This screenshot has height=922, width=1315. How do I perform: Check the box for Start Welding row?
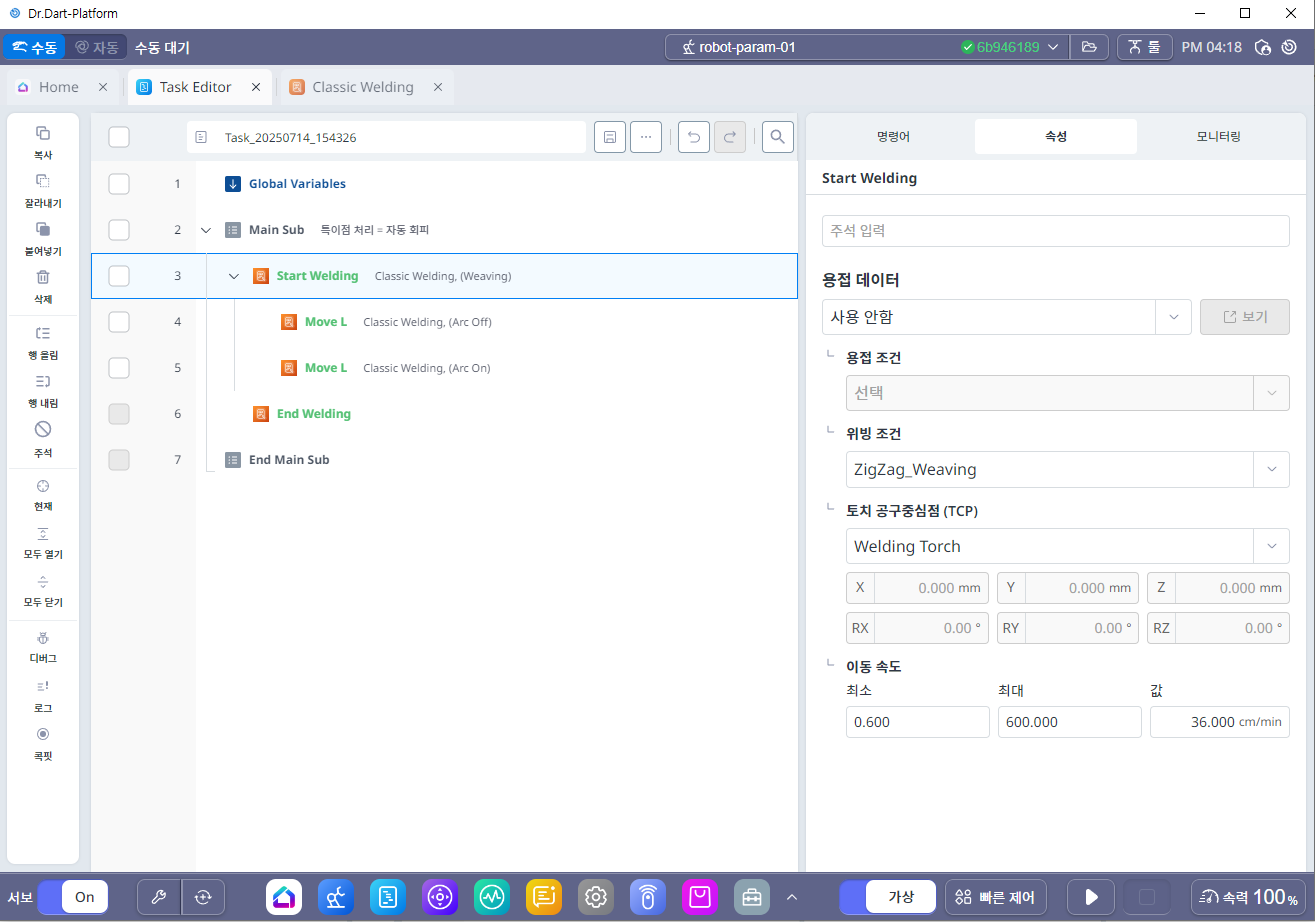[119, 276]
